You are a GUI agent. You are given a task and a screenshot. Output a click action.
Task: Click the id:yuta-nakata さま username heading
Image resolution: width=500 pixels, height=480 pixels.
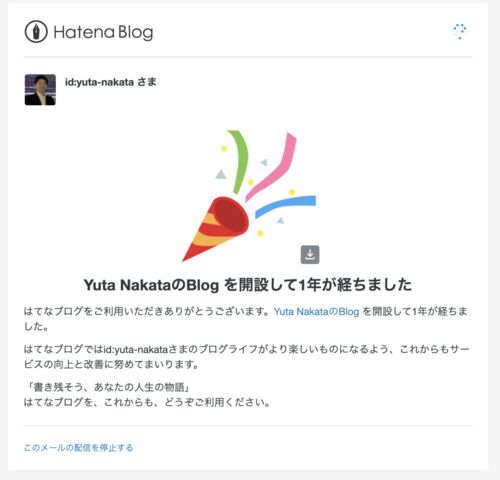pos(110,82)
